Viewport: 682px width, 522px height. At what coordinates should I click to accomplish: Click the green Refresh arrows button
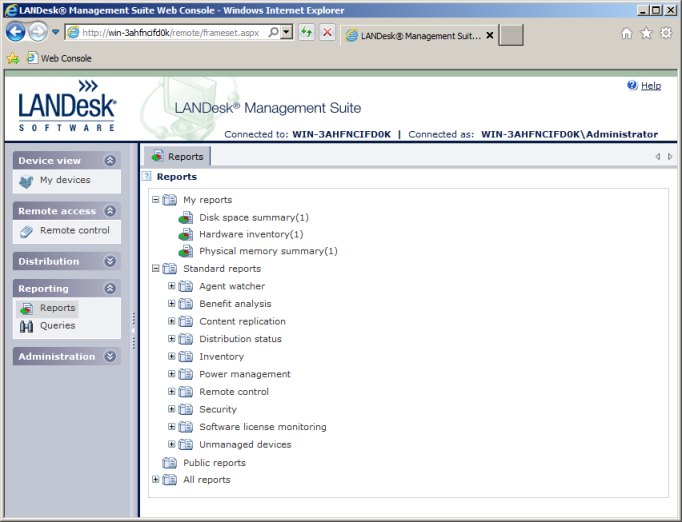coord(307,32)
